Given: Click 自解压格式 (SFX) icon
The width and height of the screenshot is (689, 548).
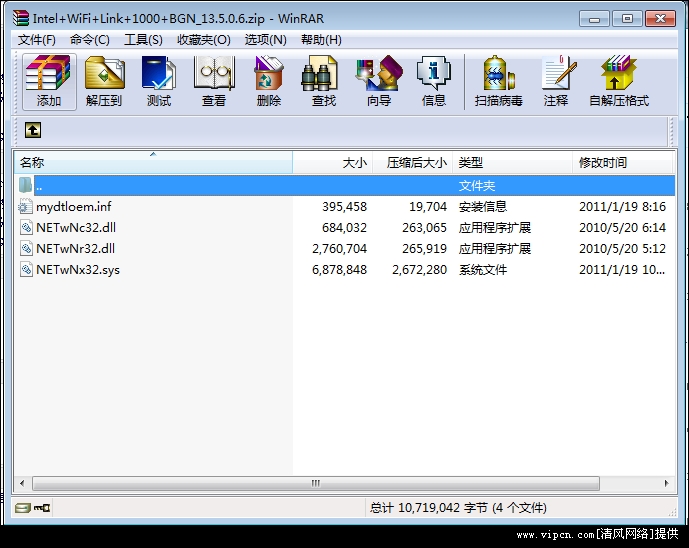Looking at the screenshot, I should (x=619, y=82).
